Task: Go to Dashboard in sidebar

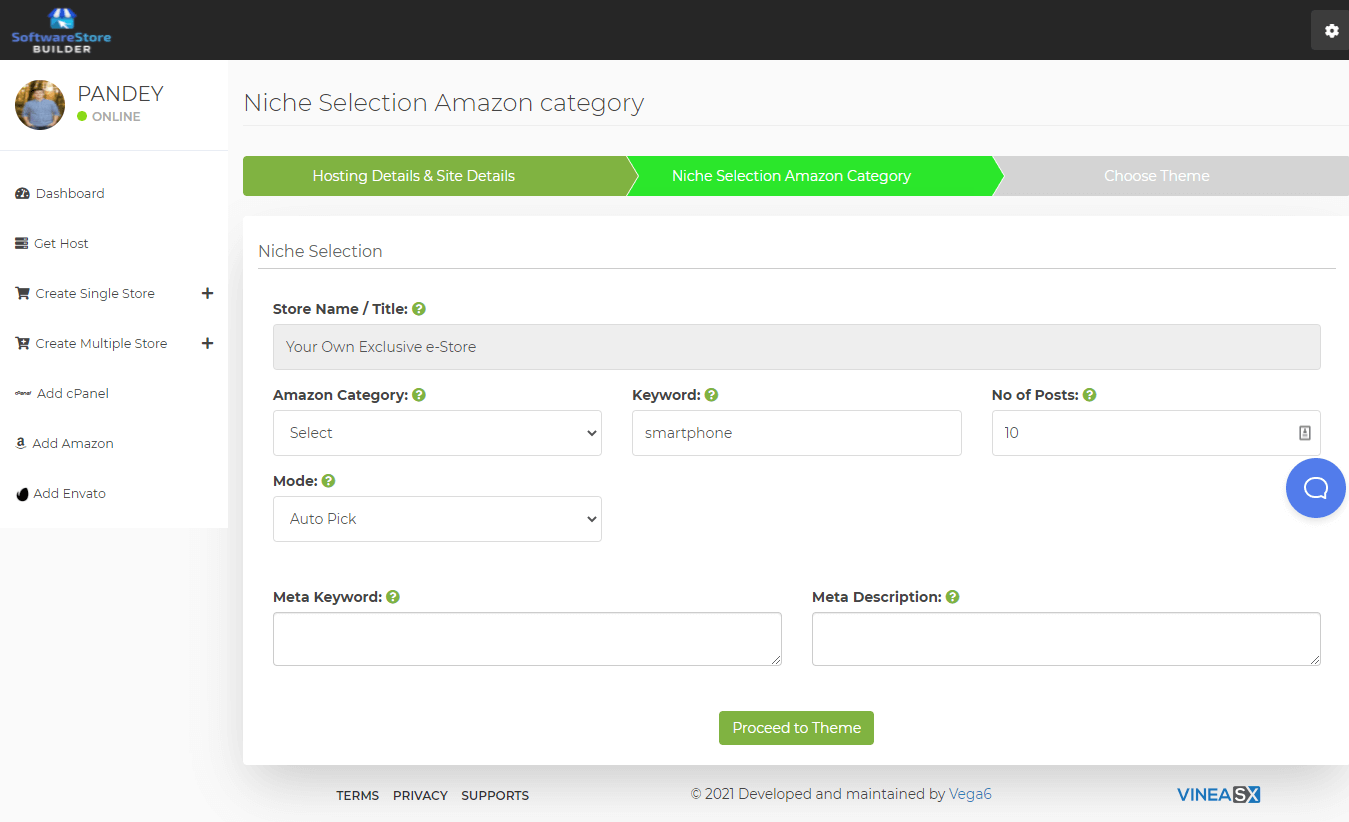Action: tap(69, 193)
